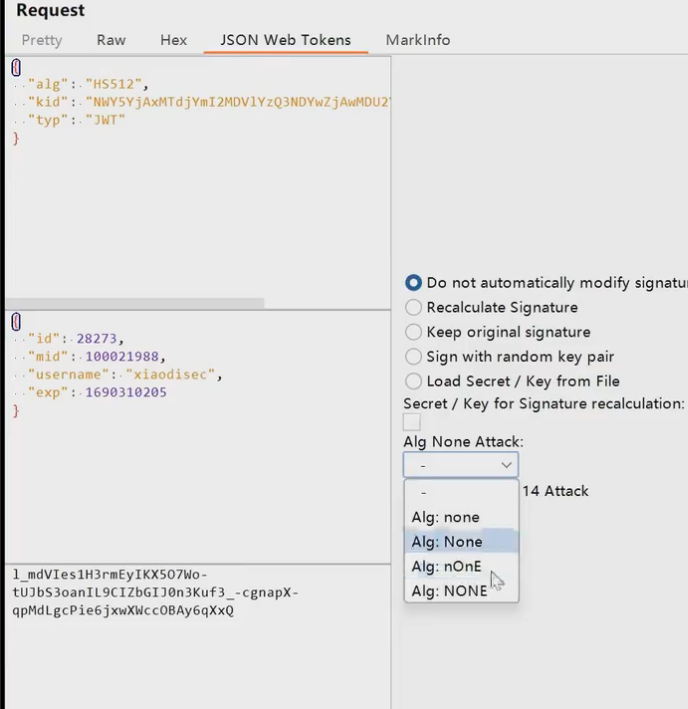
Task: Select the uppercase "Alg: NONE" option
Action: pos(449,591)
